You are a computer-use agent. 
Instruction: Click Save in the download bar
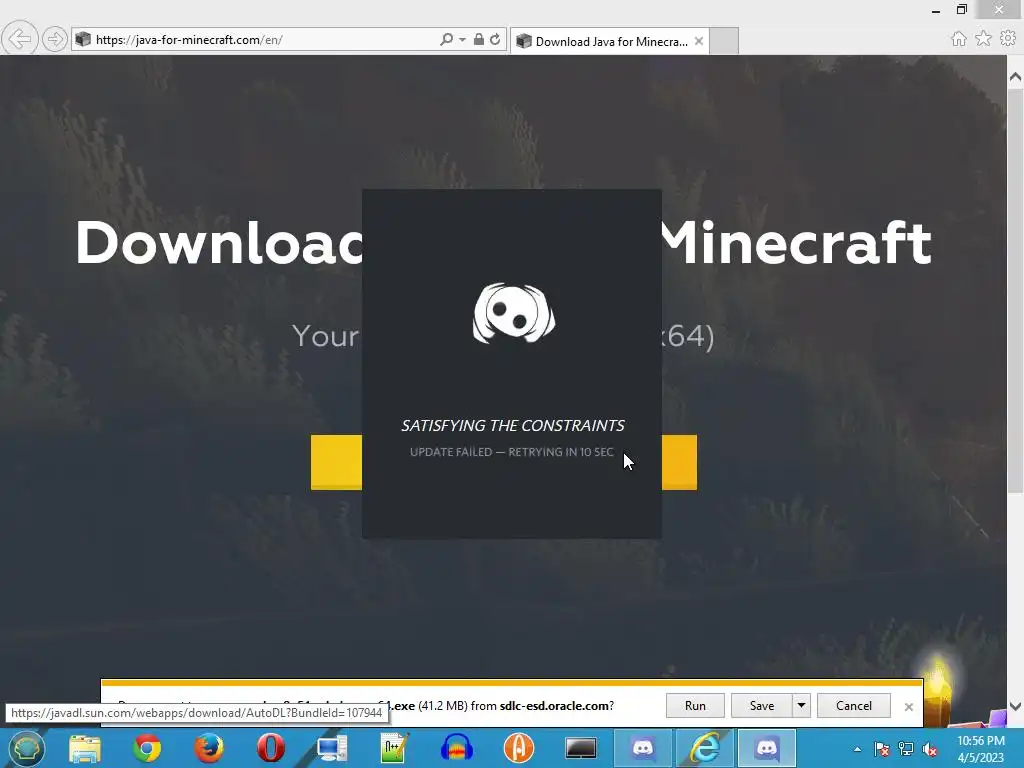click(761, 705)
